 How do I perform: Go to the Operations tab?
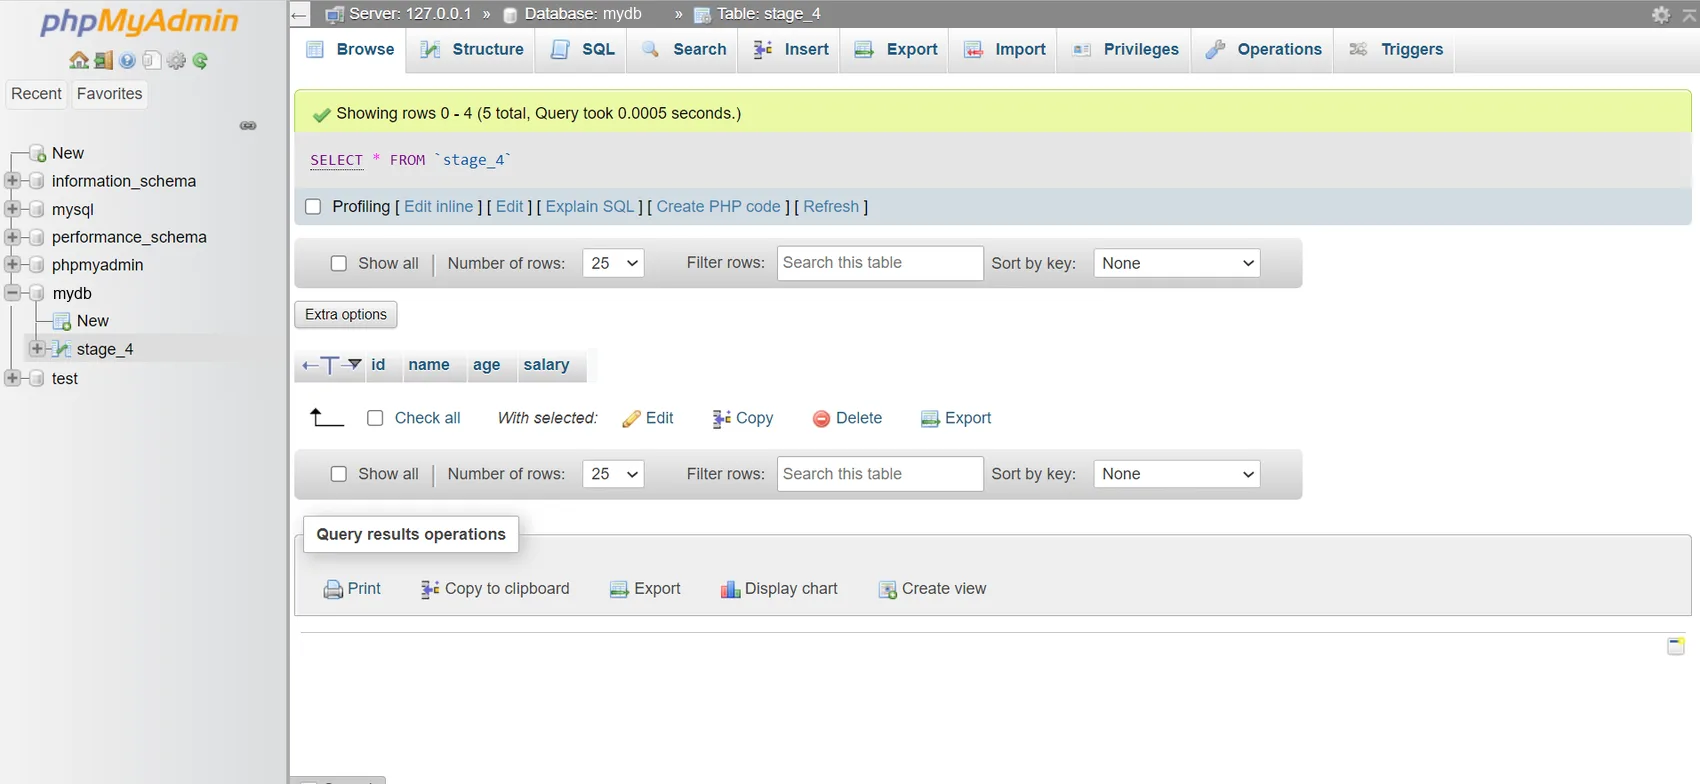[x=1263, y=50]
